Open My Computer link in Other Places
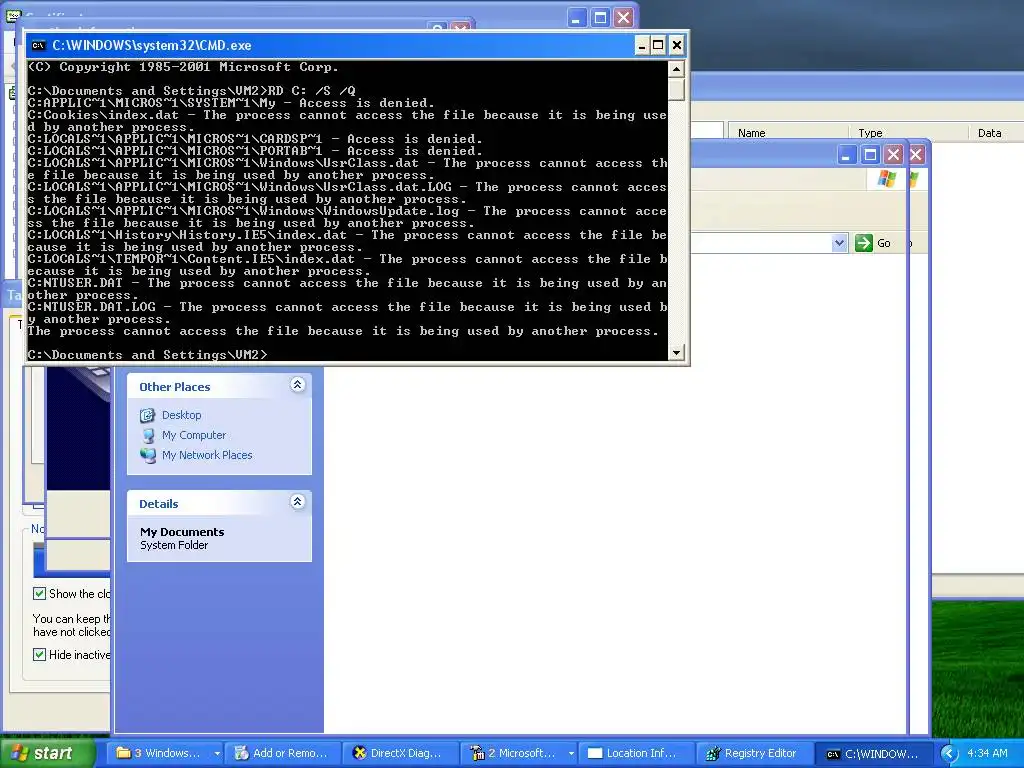The height and width of the screenshot is (768, 1024). 194,435
